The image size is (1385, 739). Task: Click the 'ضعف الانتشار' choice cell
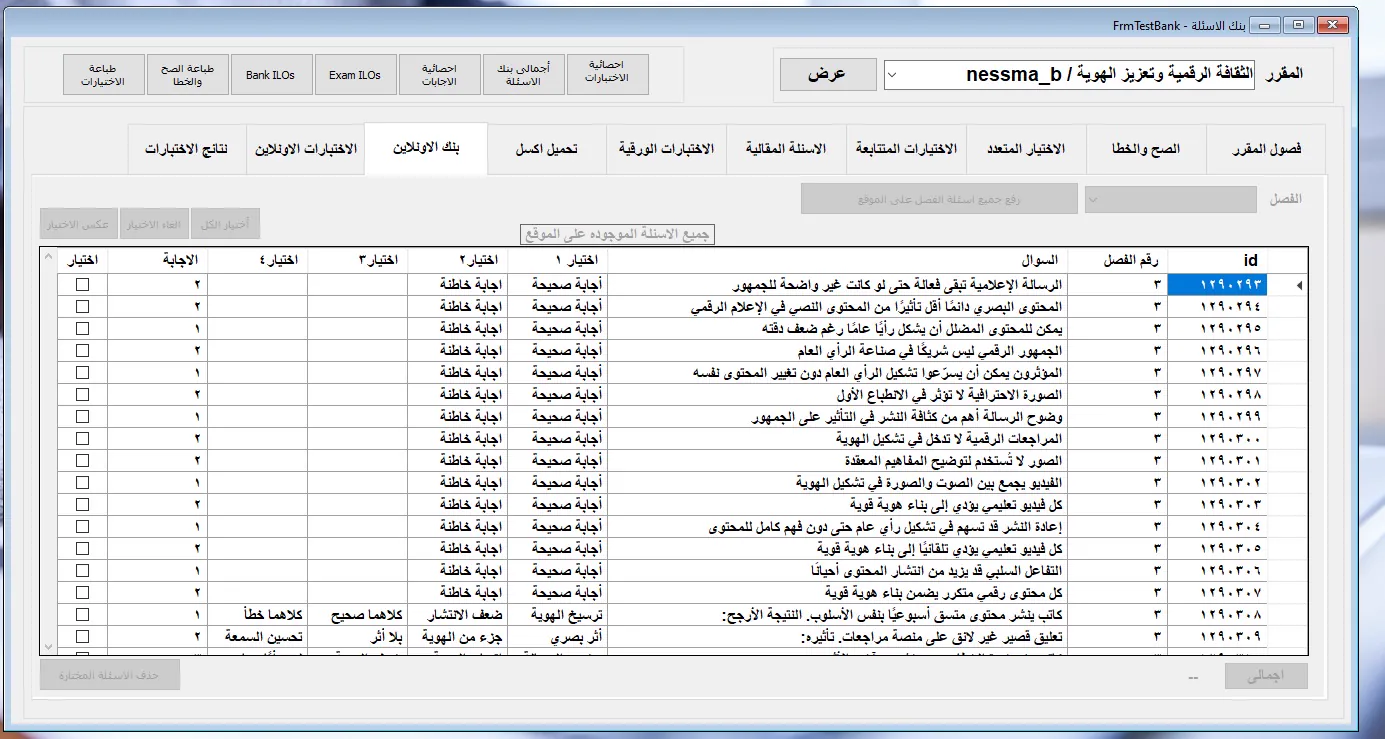(457, 614)
